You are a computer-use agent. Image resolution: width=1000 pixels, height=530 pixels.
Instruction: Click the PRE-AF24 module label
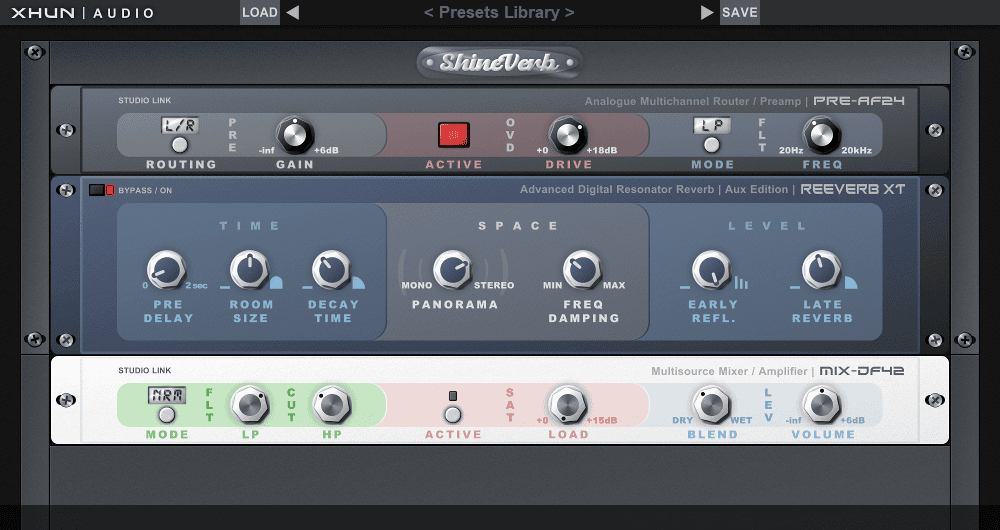pos(858,101)
